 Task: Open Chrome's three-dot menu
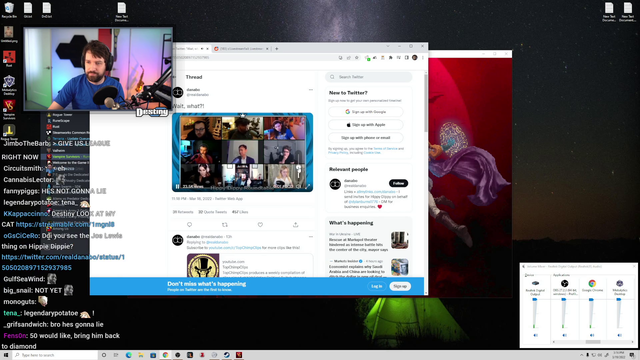tap(422, 58)
